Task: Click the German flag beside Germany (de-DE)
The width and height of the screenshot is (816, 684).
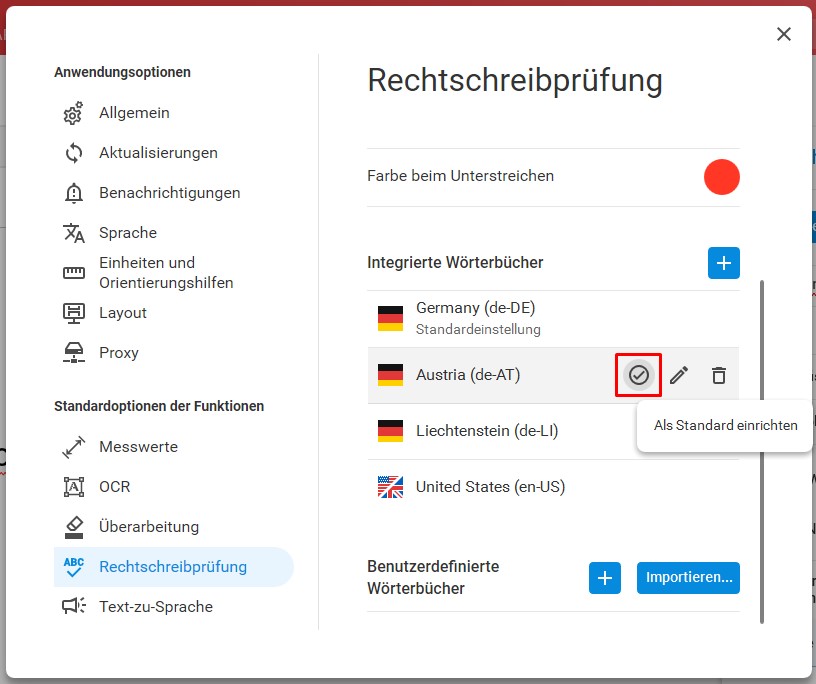Action: 390,319
